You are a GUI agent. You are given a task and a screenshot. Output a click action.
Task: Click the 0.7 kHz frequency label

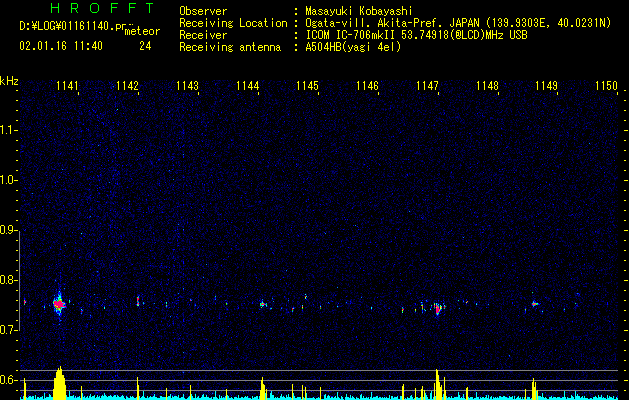(8, 330)
